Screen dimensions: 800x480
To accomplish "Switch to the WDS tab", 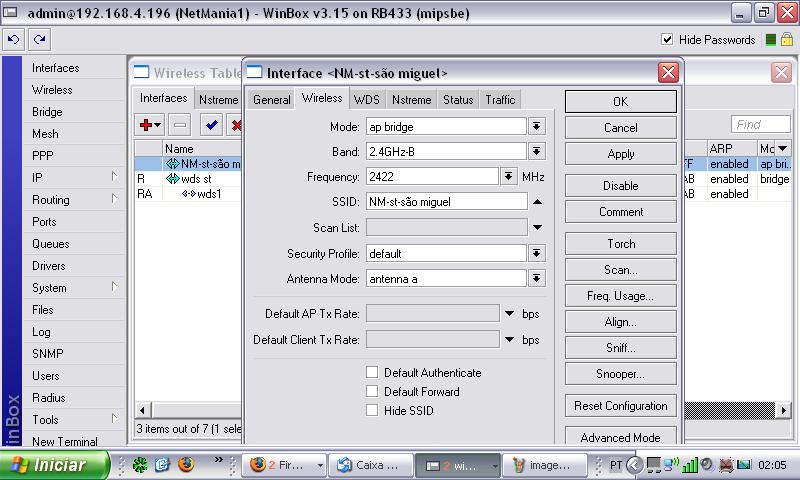I will point(367,99).
